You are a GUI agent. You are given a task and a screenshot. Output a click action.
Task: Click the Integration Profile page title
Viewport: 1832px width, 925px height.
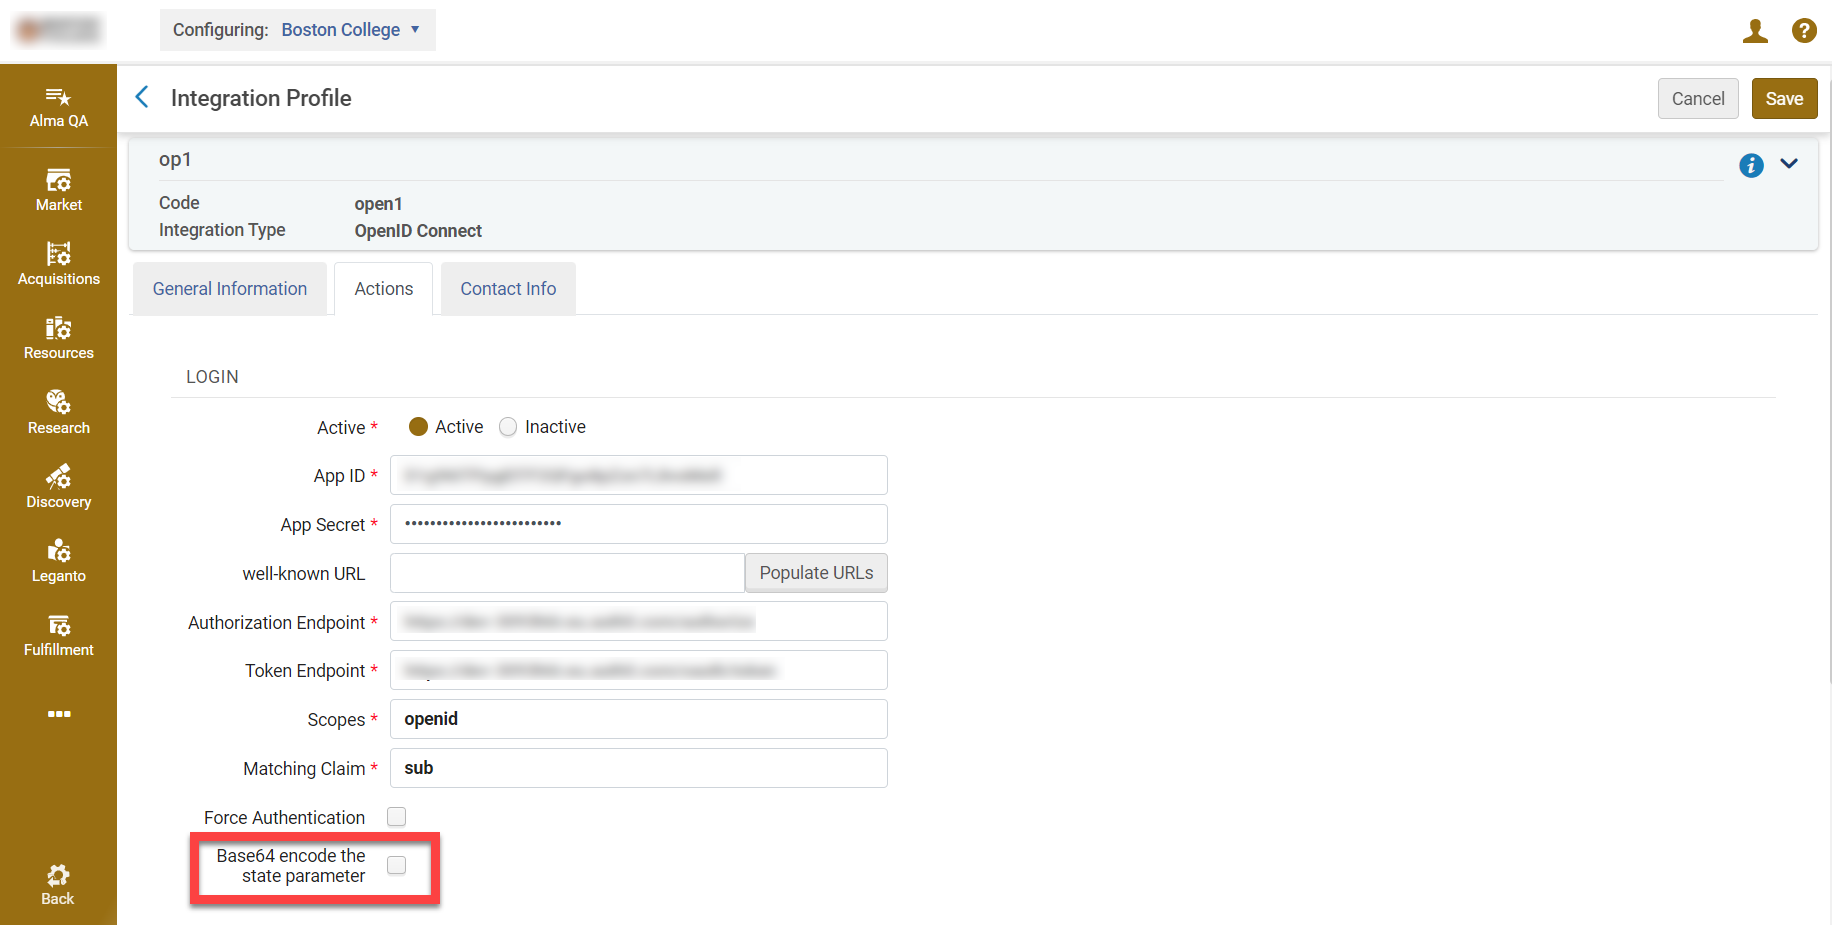(261, 98)
